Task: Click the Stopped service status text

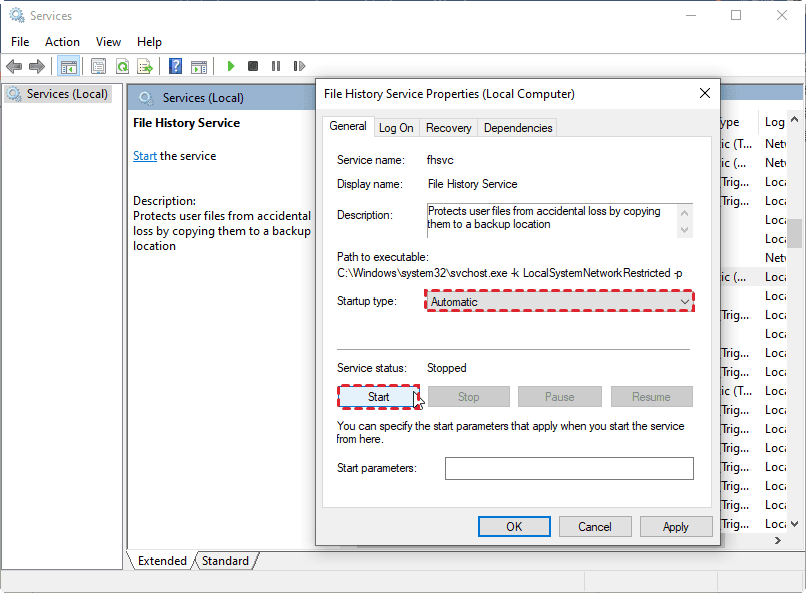Action: point(446,368)
